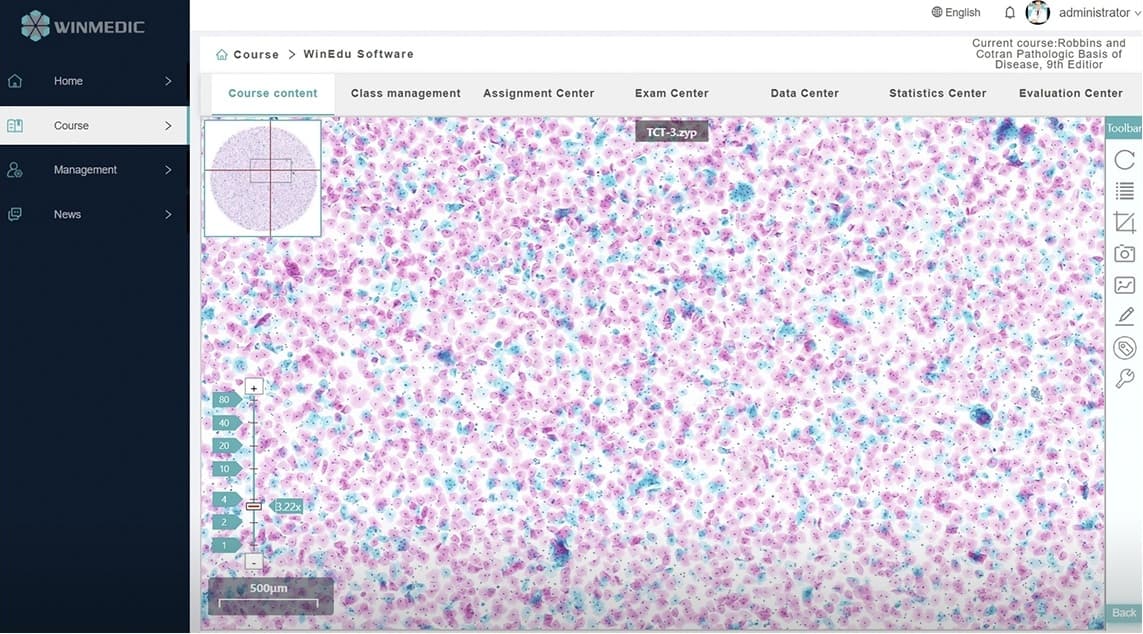Open the list icon in right toolbar
The height and width of the screenshot is (634, 1143).
1124,192
